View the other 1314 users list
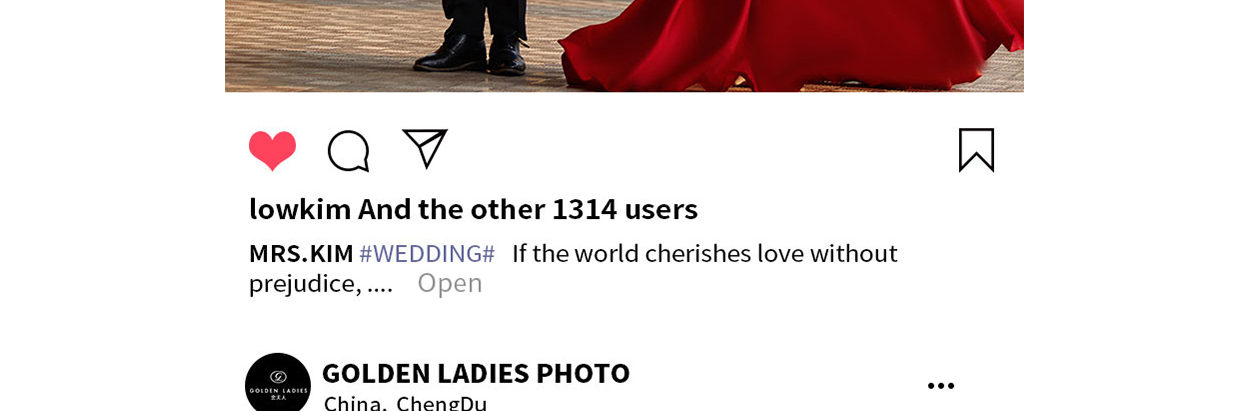Image resolution: width=1250 pixels, height=411 pixels. [x=528, y=209]
